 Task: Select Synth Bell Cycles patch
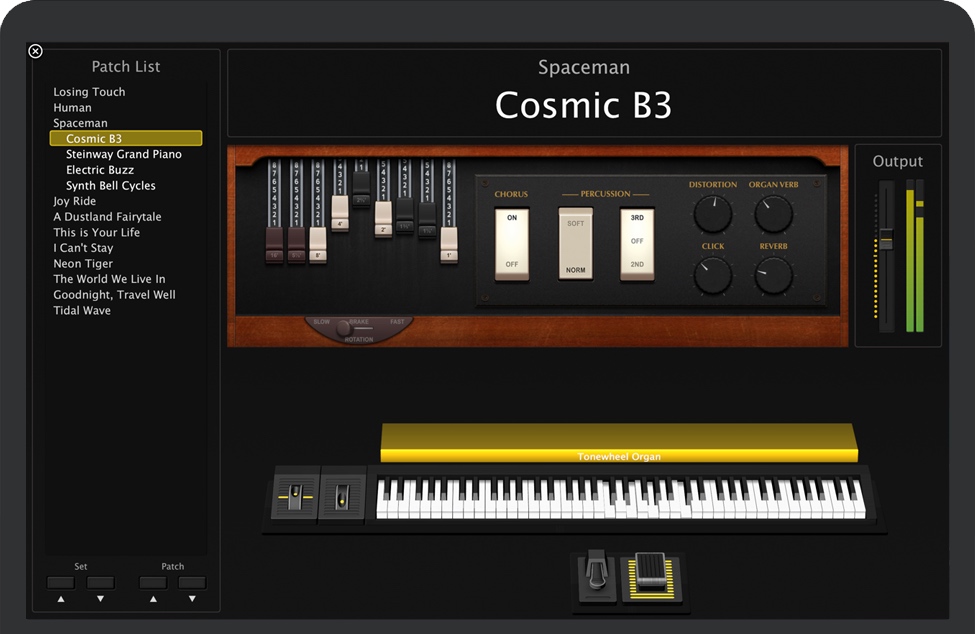pyautogui.click(x=111, y=186)
